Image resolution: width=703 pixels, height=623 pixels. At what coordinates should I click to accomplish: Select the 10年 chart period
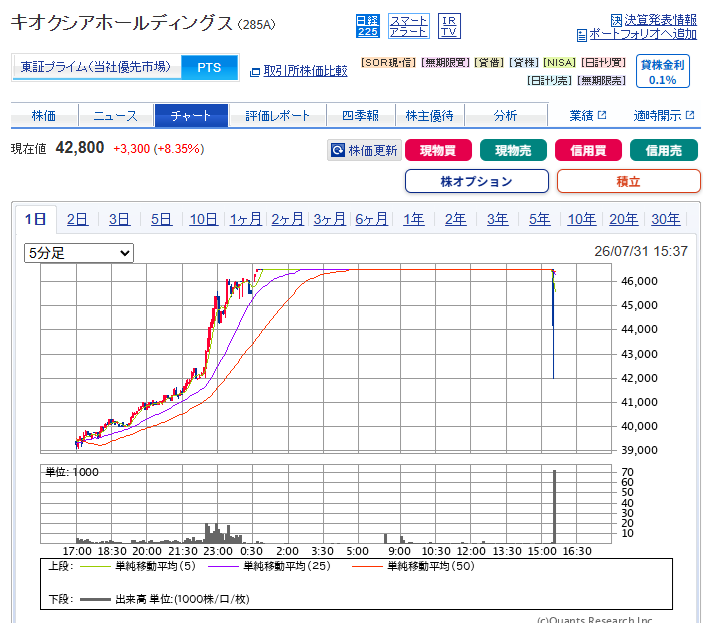[581, 219]
